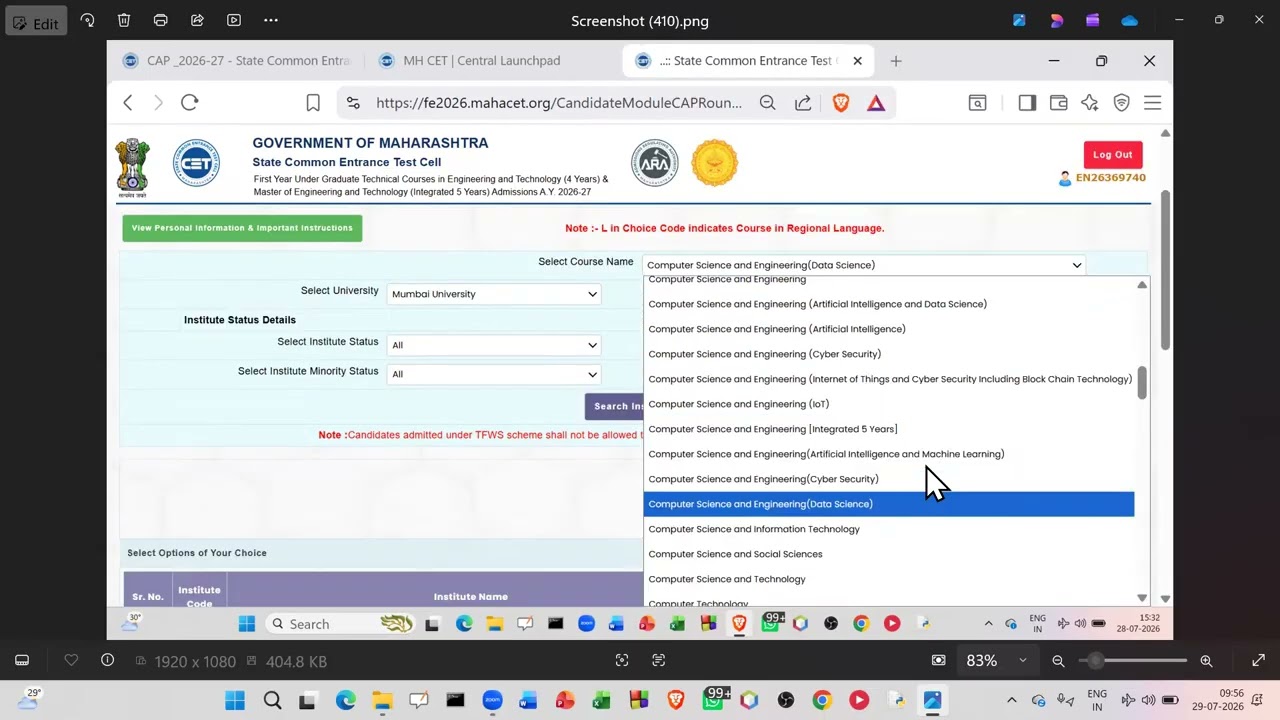Screen dimensions: 1280x720
Task: Bookmark the page using the bookmark icon
Action: coord(313,103)
